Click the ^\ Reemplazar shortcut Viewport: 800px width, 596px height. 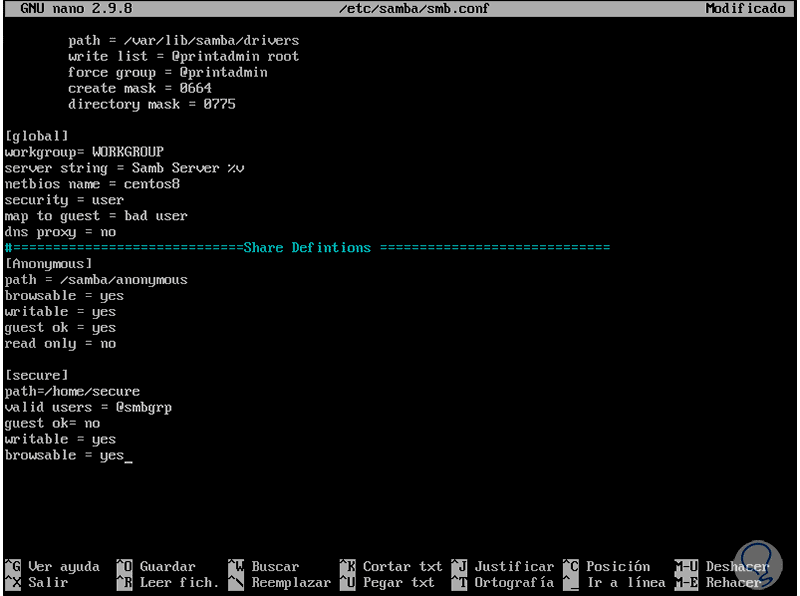pos(280,582)
